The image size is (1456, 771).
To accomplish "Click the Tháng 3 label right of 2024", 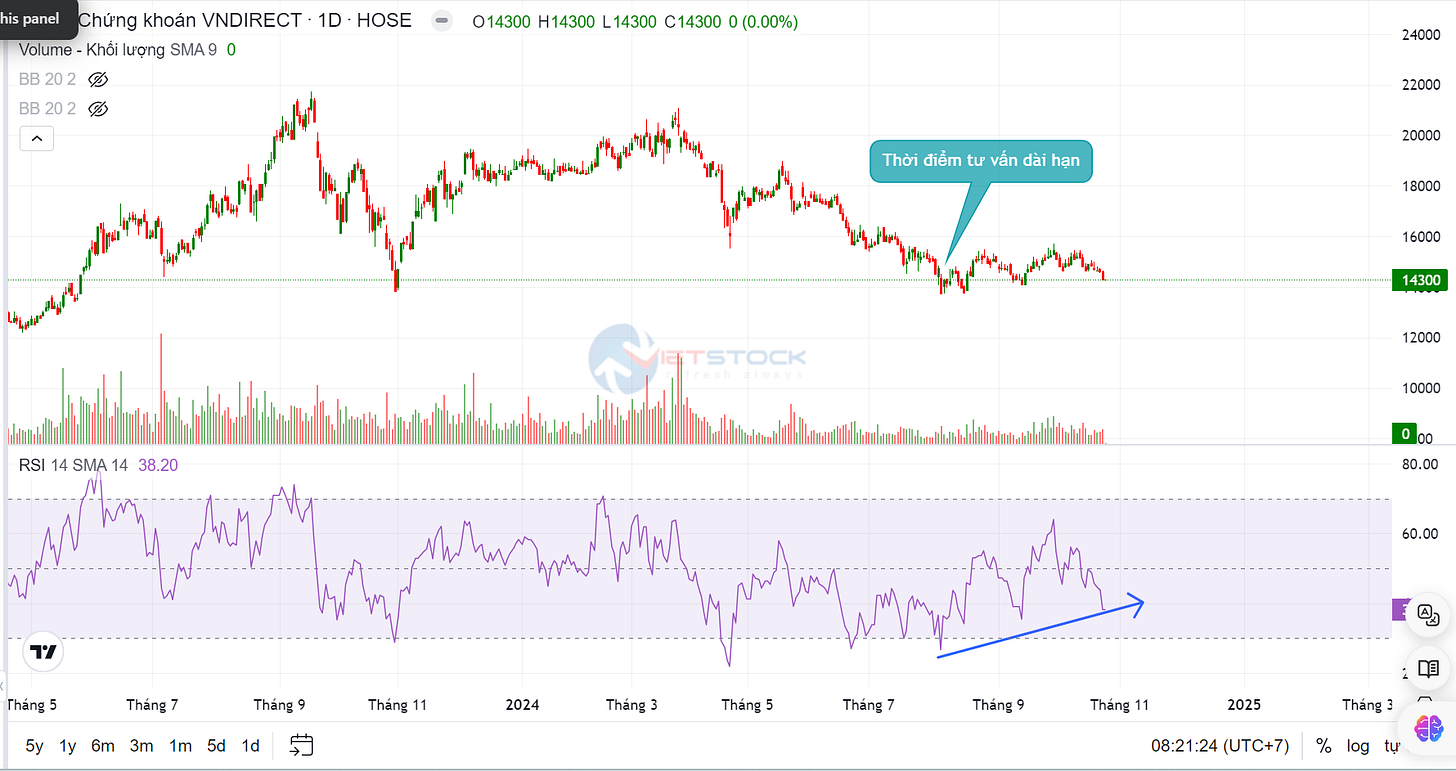I will [632, 705].
